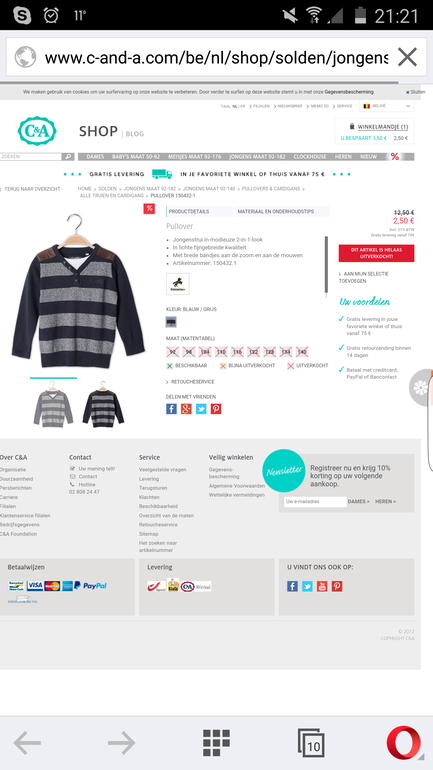Select the blauw/grijs color swatch
433x770 pixels.
click(x=171, y=322)
